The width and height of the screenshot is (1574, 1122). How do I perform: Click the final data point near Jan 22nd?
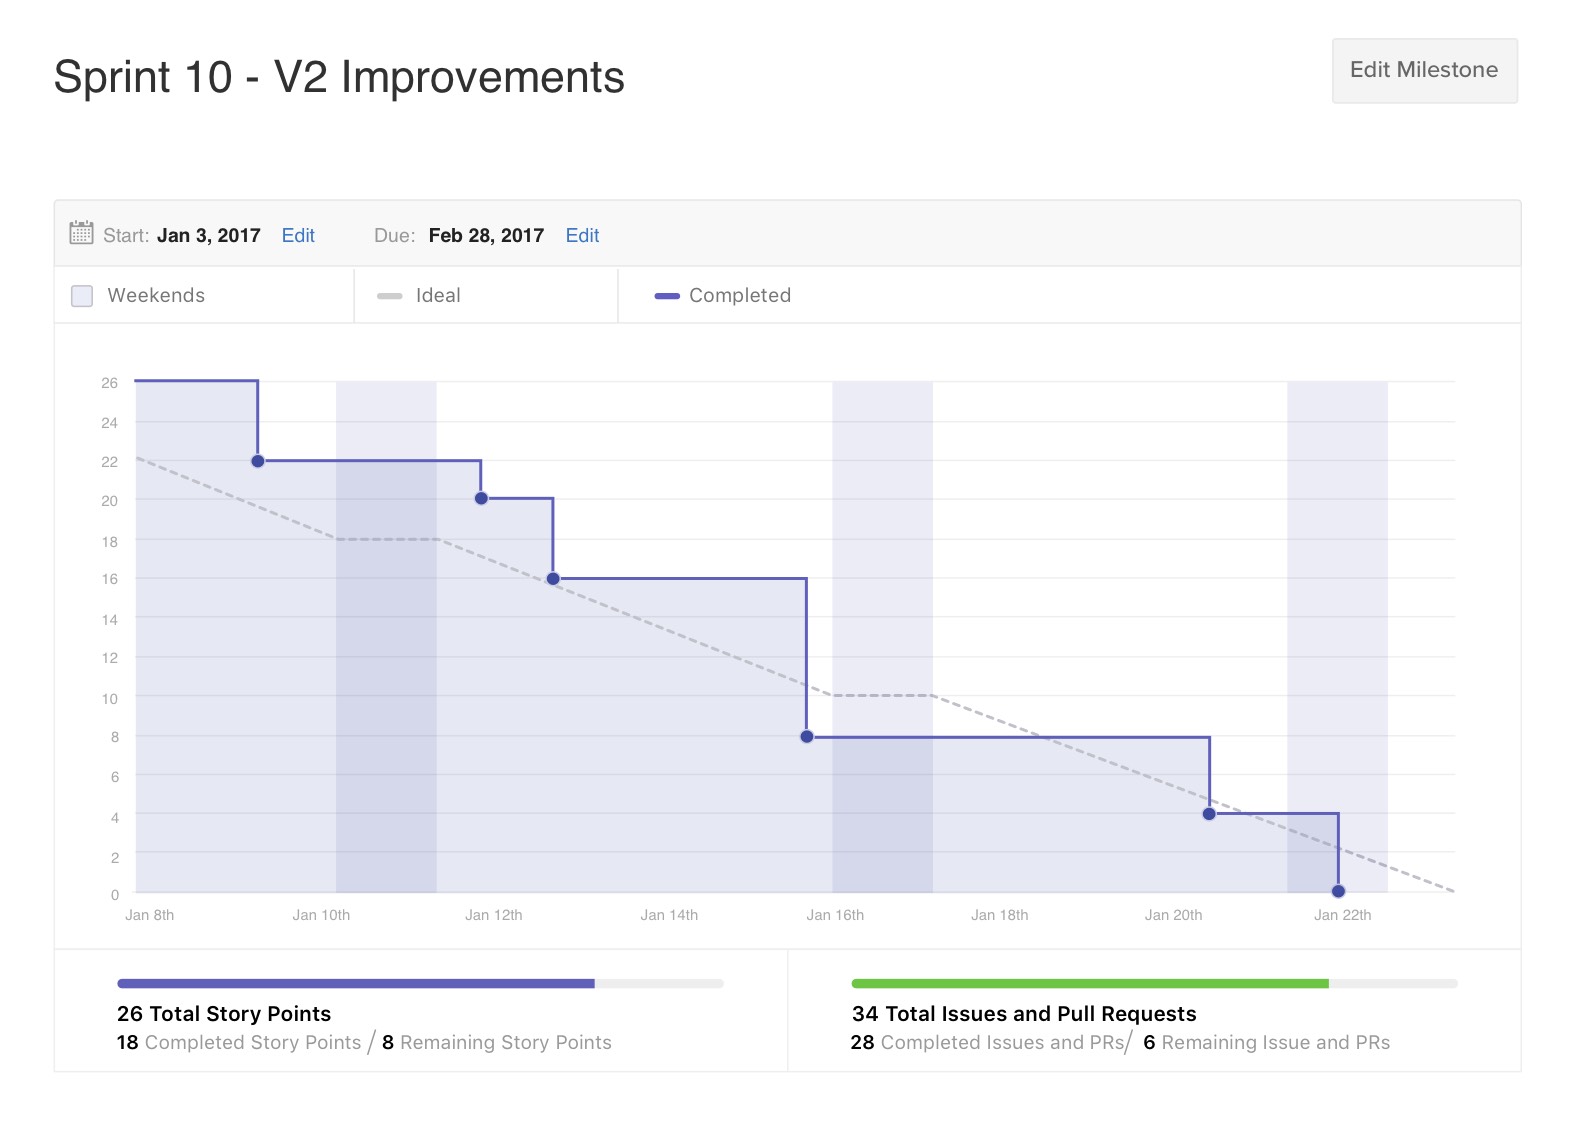coord(1338,891)
